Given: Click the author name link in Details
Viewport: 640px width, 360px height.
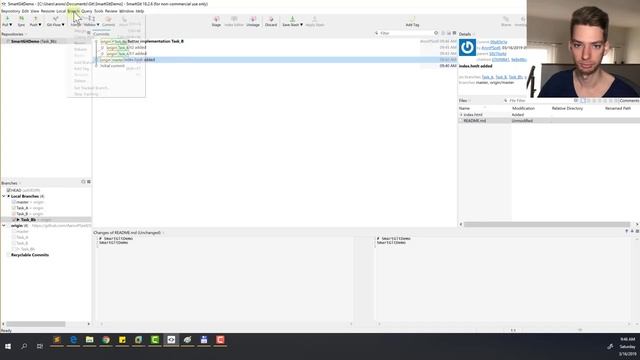Looking at the screenshot, I should coord(491,48).
